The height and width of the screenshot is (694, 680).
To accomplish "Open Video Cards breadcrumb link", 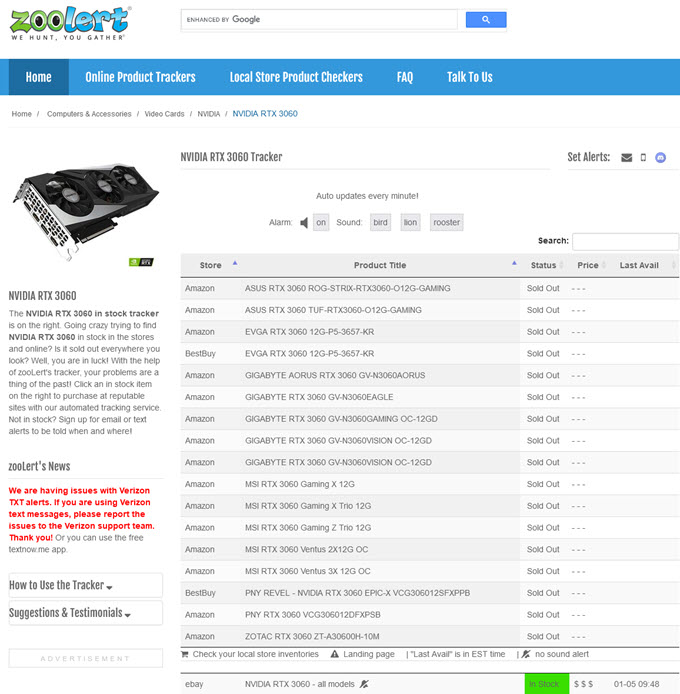I will 164,114.
